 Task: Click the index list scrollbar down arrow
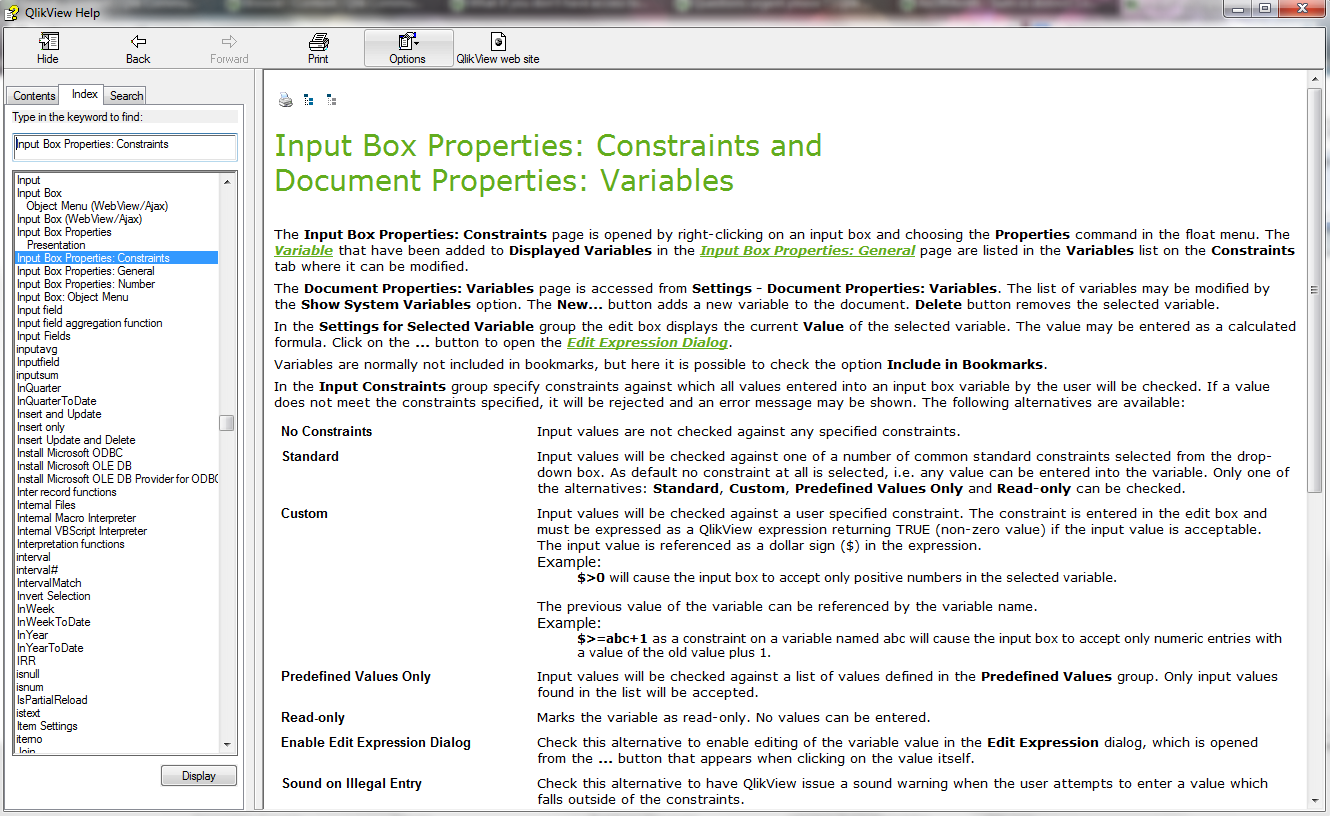click(227, 744)
